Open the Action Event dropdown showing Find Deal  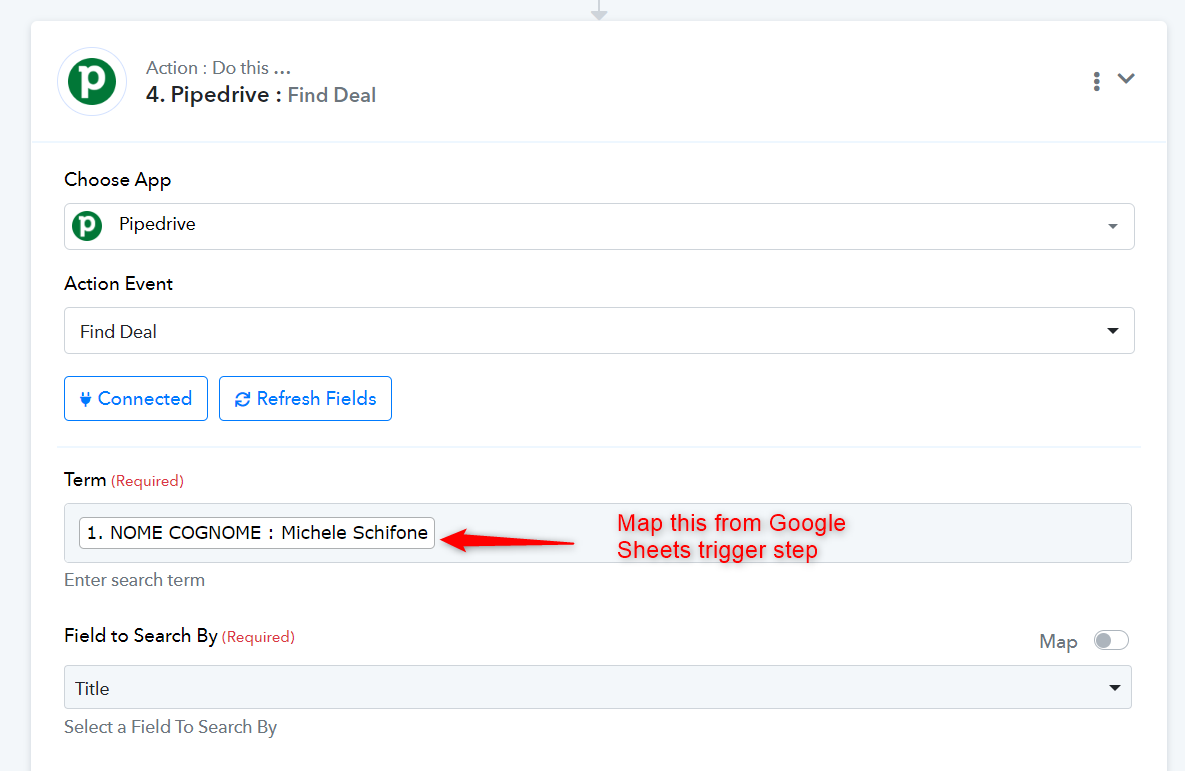point(599,330)
